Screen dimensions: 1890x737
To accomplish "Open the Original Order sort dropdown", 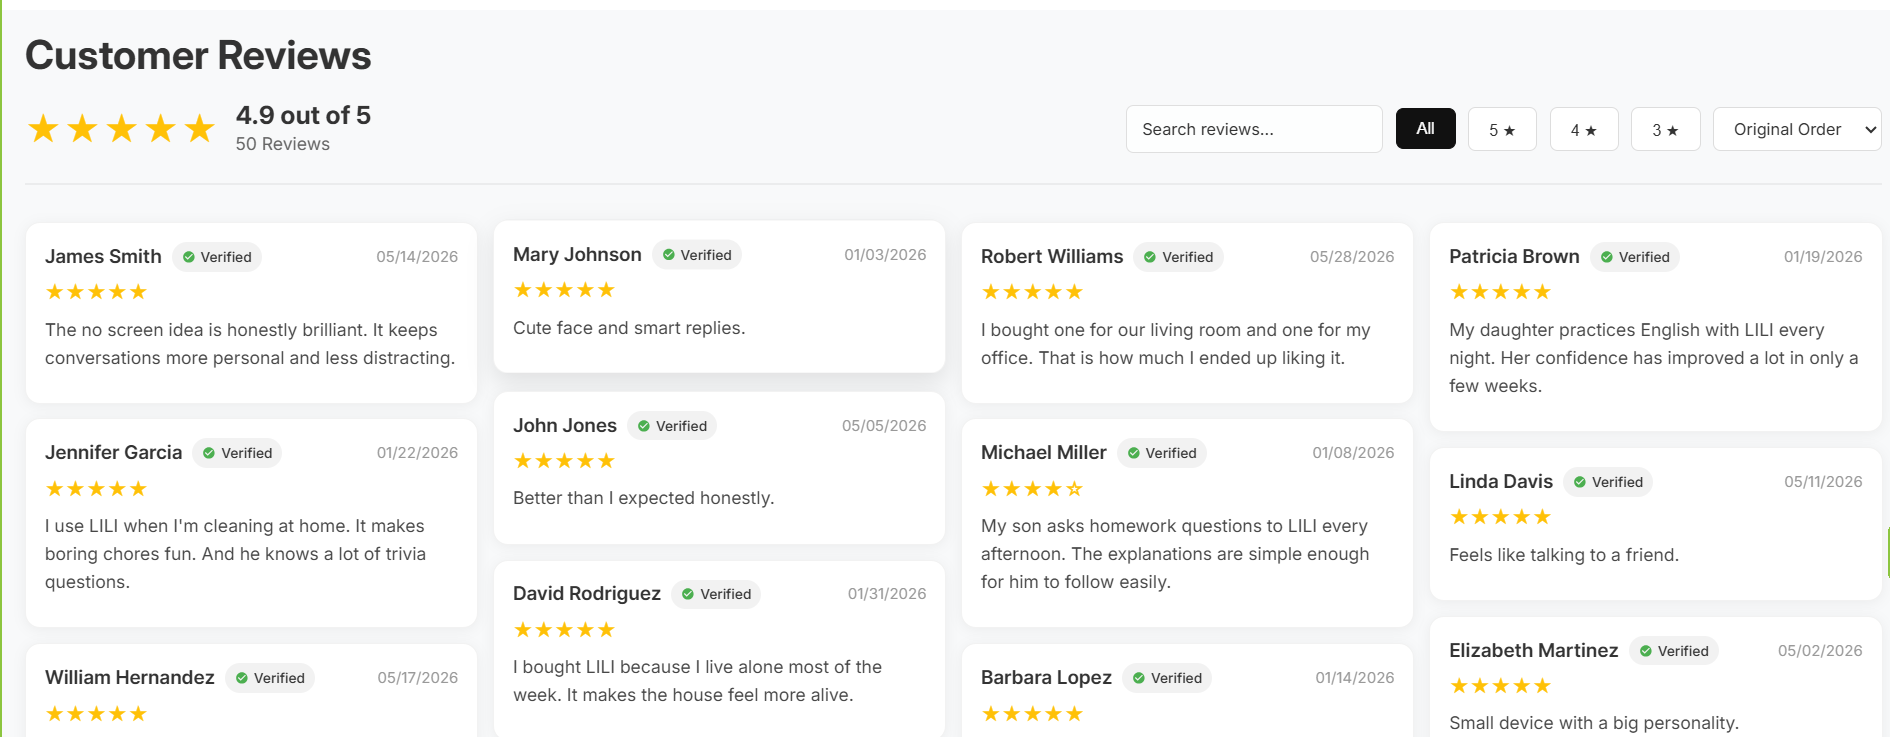I will click(x=1797, y=129).
